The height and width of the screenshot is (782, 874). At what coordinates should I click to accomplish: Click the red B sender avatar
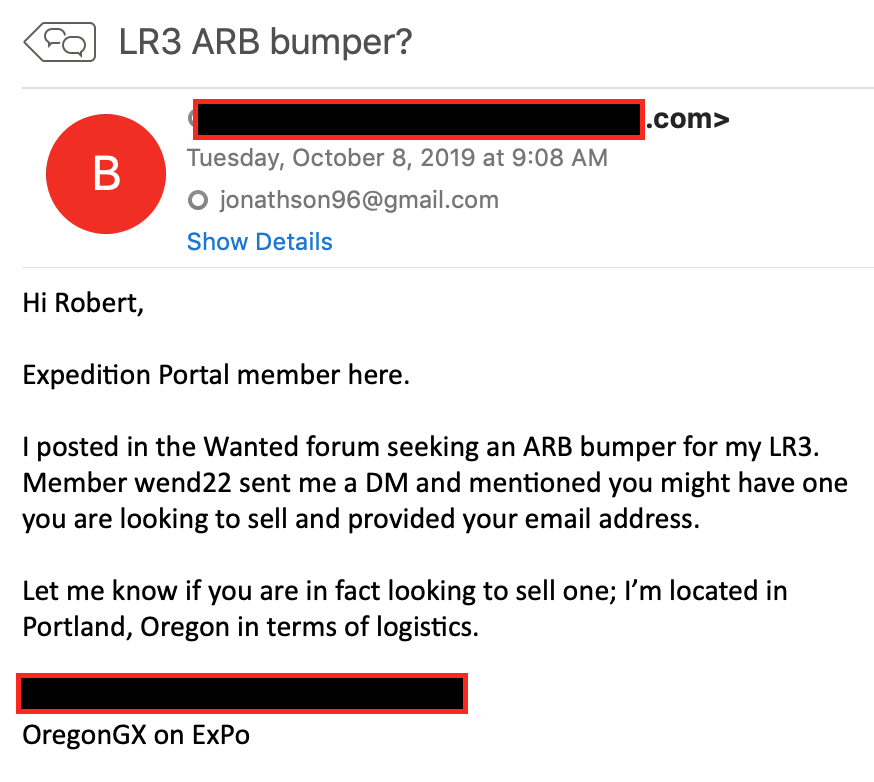click(106, 176)
